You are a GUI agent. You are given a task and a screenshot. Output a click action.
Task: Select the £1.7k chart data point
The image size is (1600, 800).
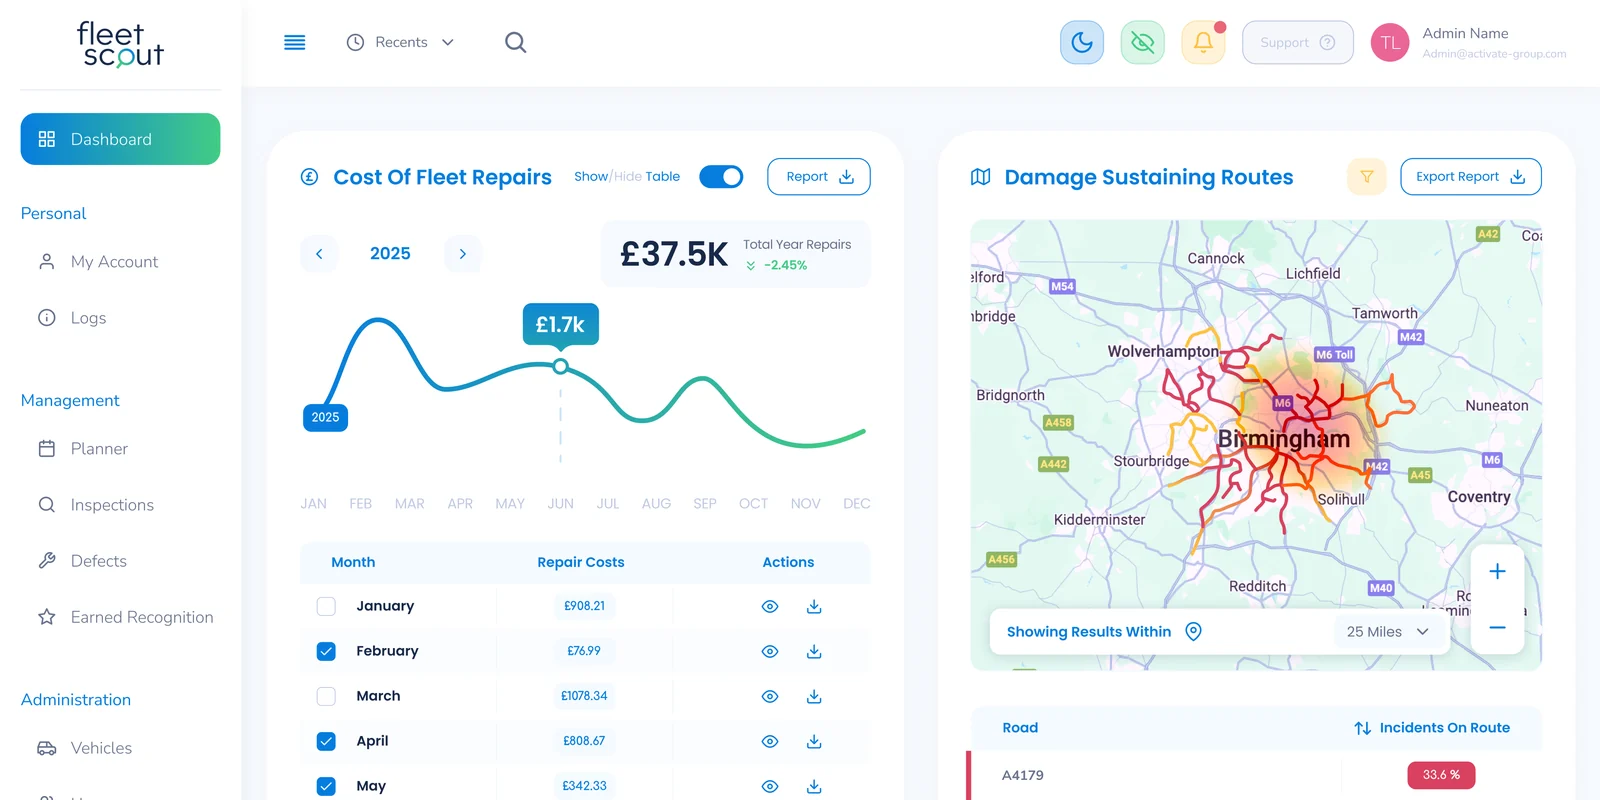point(561,366)
